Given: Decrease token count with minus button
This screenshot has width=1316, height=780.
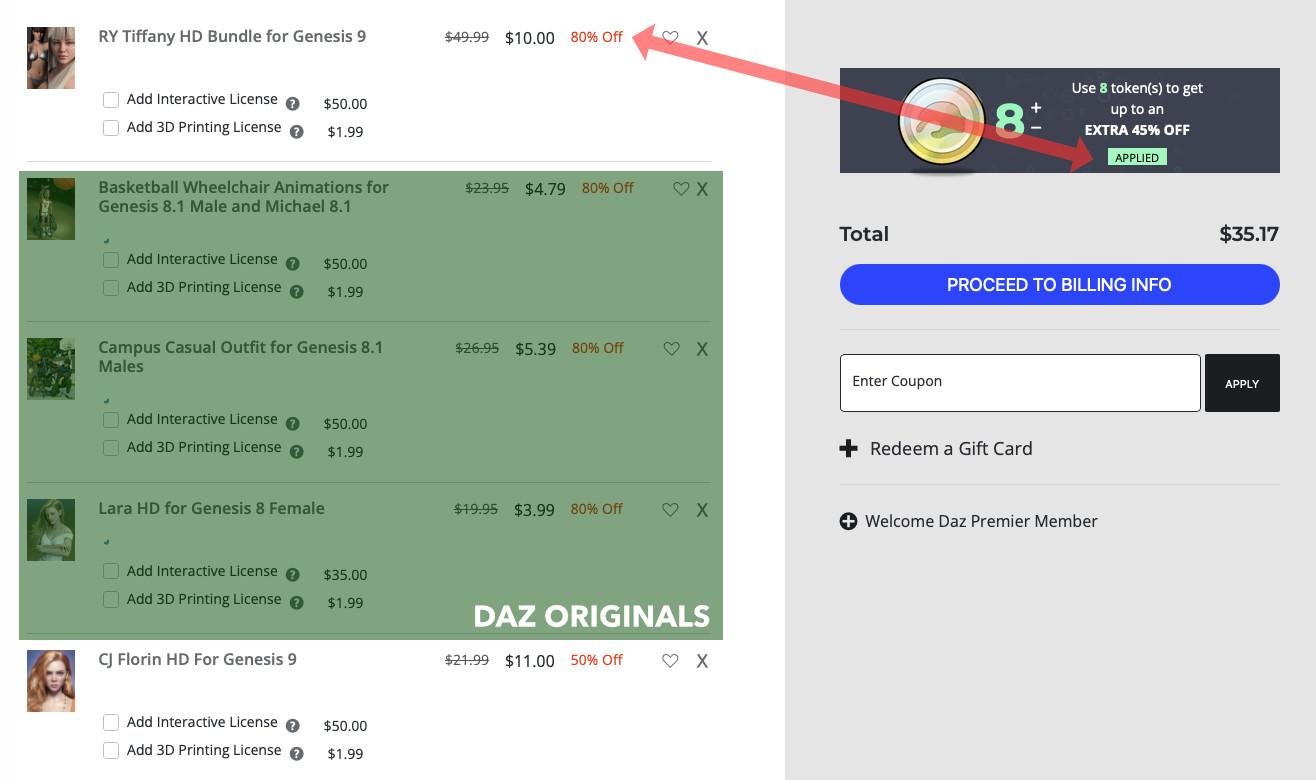Looking at the screenshot, I should pyautogui.click(x=1036, y=128).
